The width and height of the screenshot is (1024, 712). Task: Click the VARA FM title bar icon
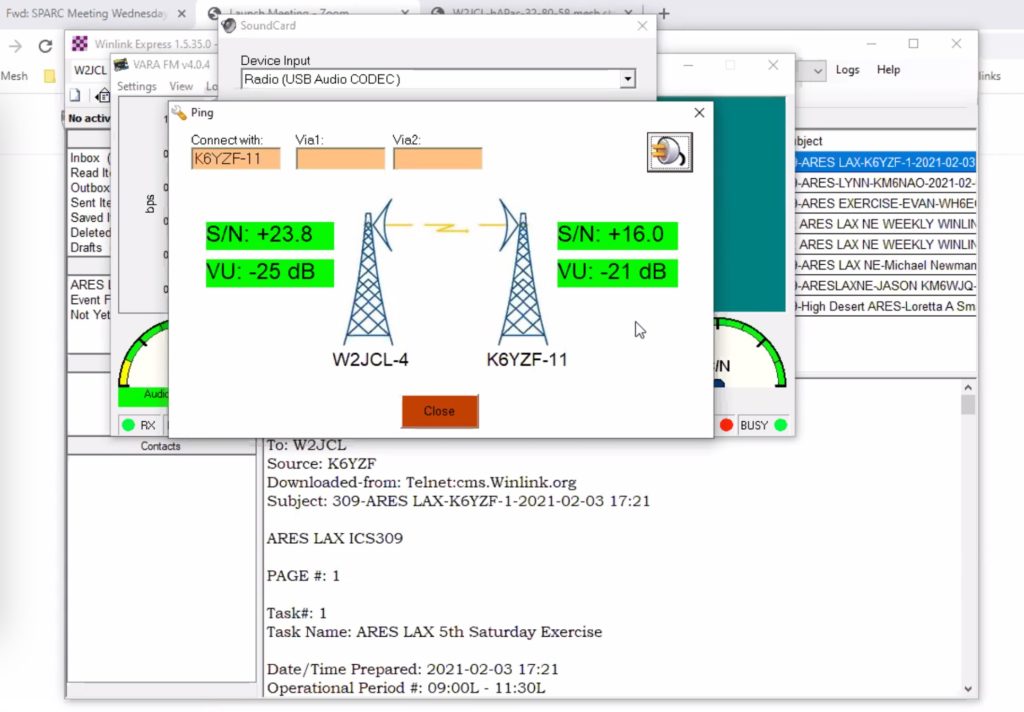click(121, 64)
